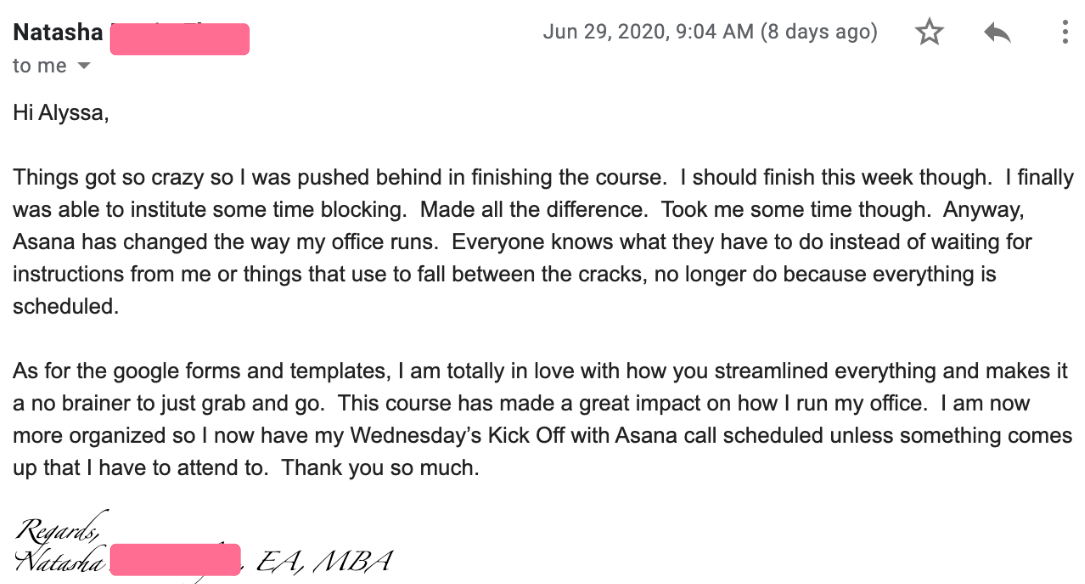Click the "EA, MBA" credentials in signature
This screenshot has width=1085, height=584.
323,561
